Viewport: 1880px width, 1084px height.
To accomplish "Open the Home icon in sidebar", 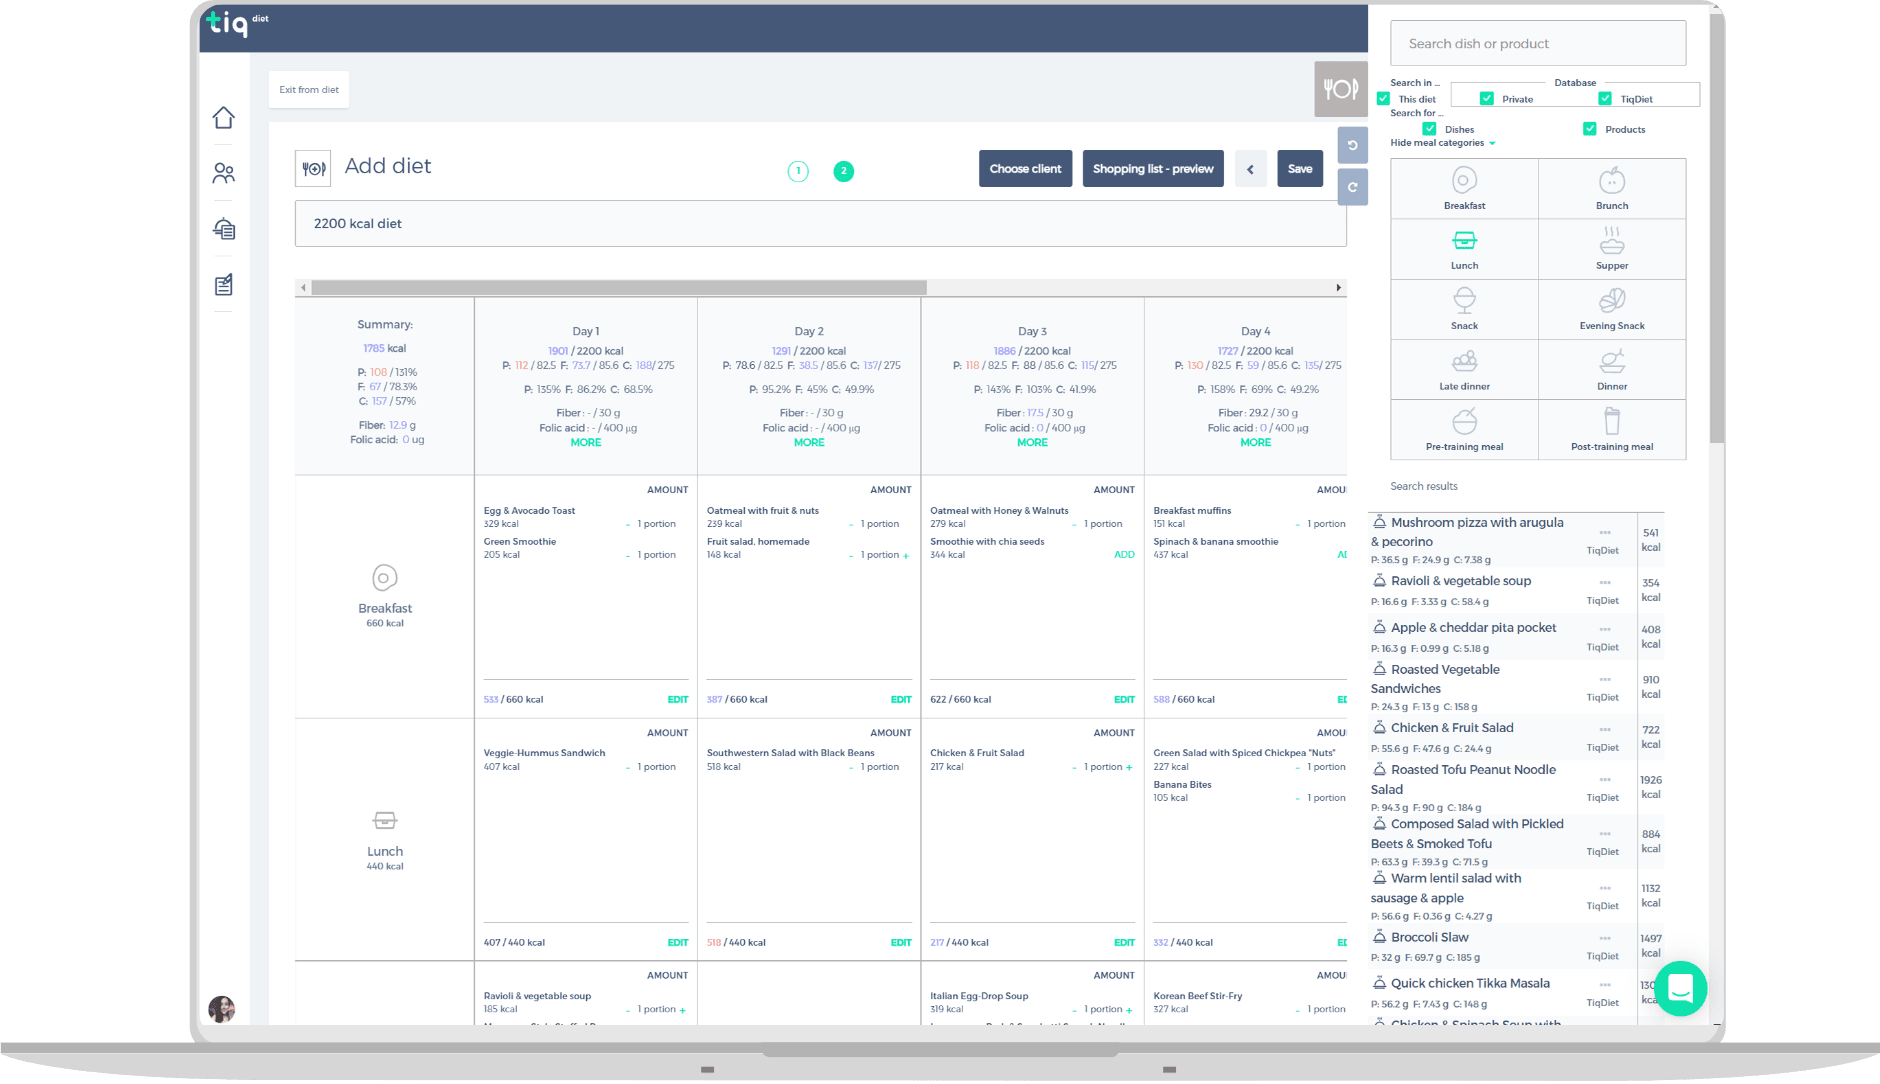I will click(x=223, y=118).
